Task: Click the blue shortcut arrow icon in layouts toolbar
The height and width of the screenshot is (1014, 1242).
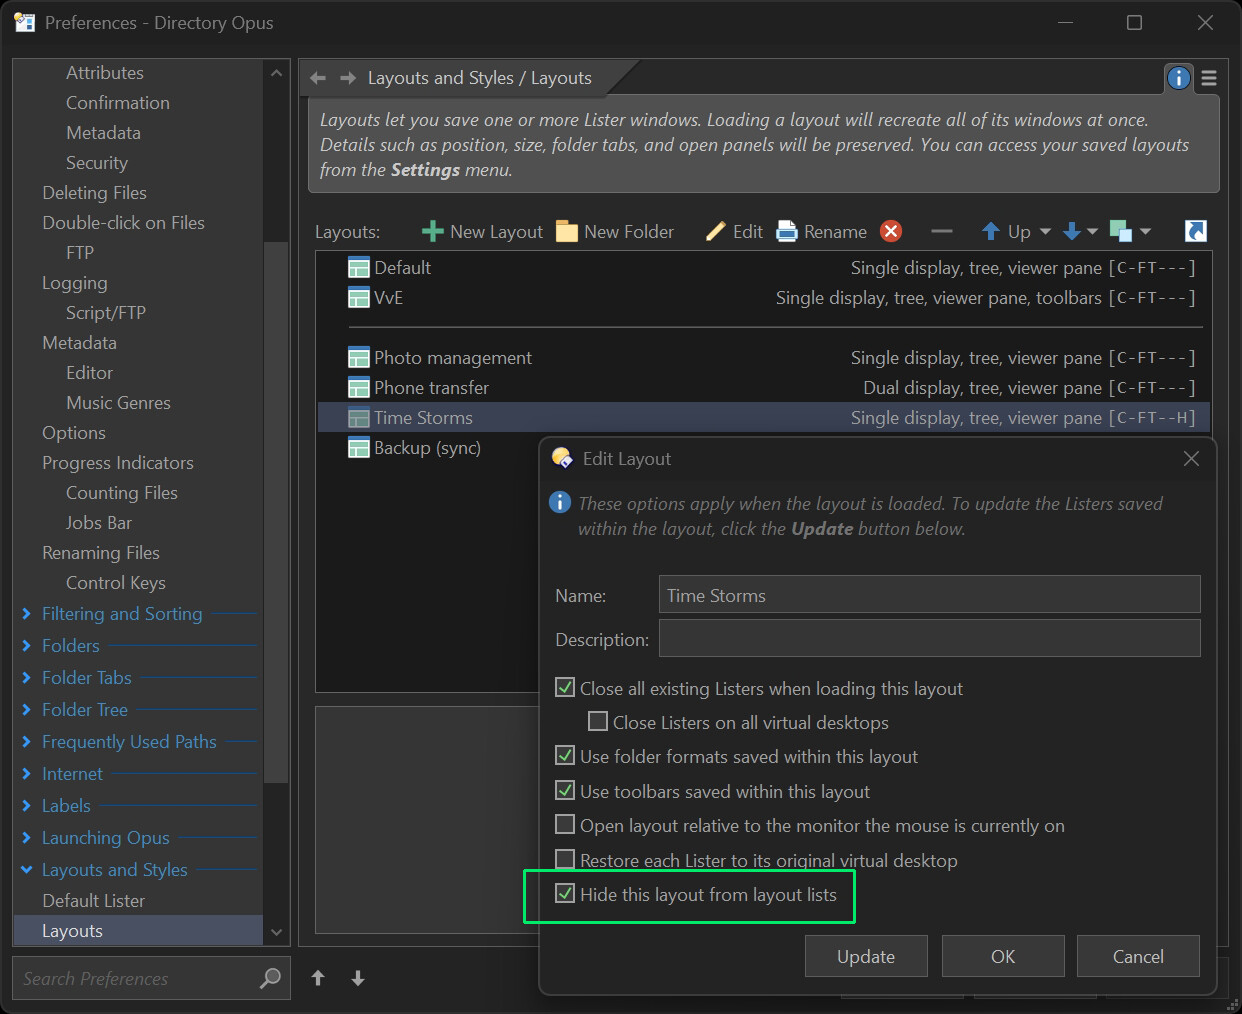Action: point(1195,232)
